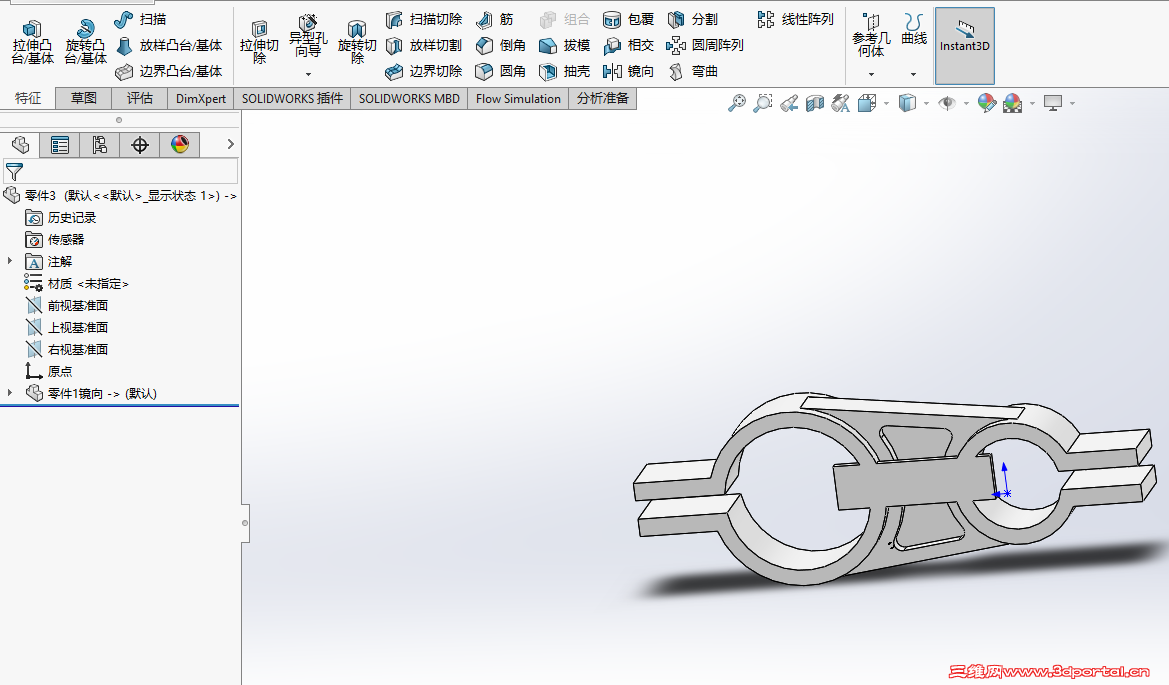Click the Zoom to Fit magnifier icon
The width and height of the screenshot is (1169, 685).
pos(737,103)
